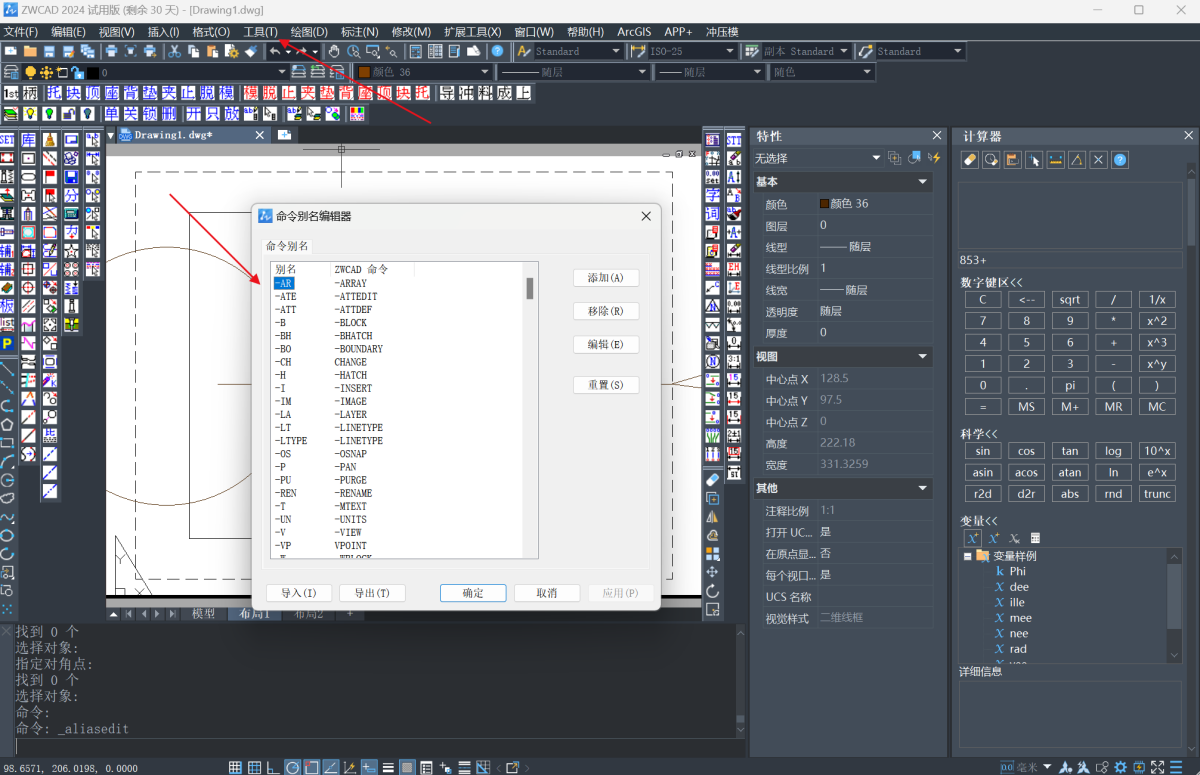
Task: Select the Pan hand tool
Action: (334, 51)
